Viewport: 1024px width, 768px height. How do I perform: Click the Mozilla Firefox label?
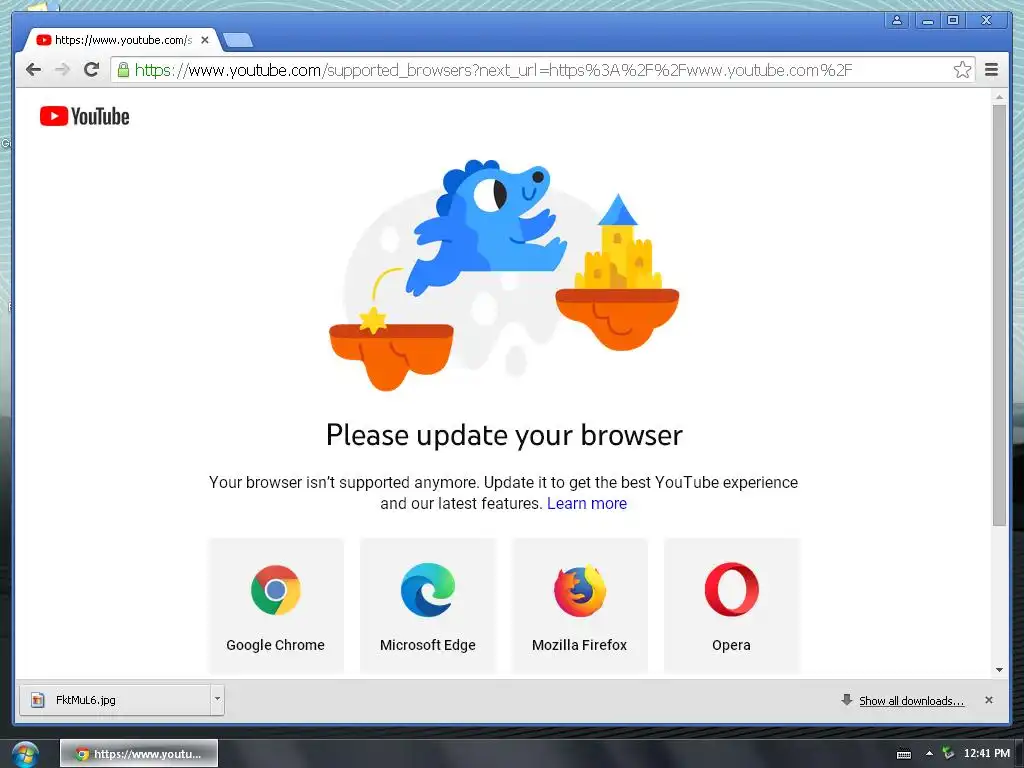(579, 645)
